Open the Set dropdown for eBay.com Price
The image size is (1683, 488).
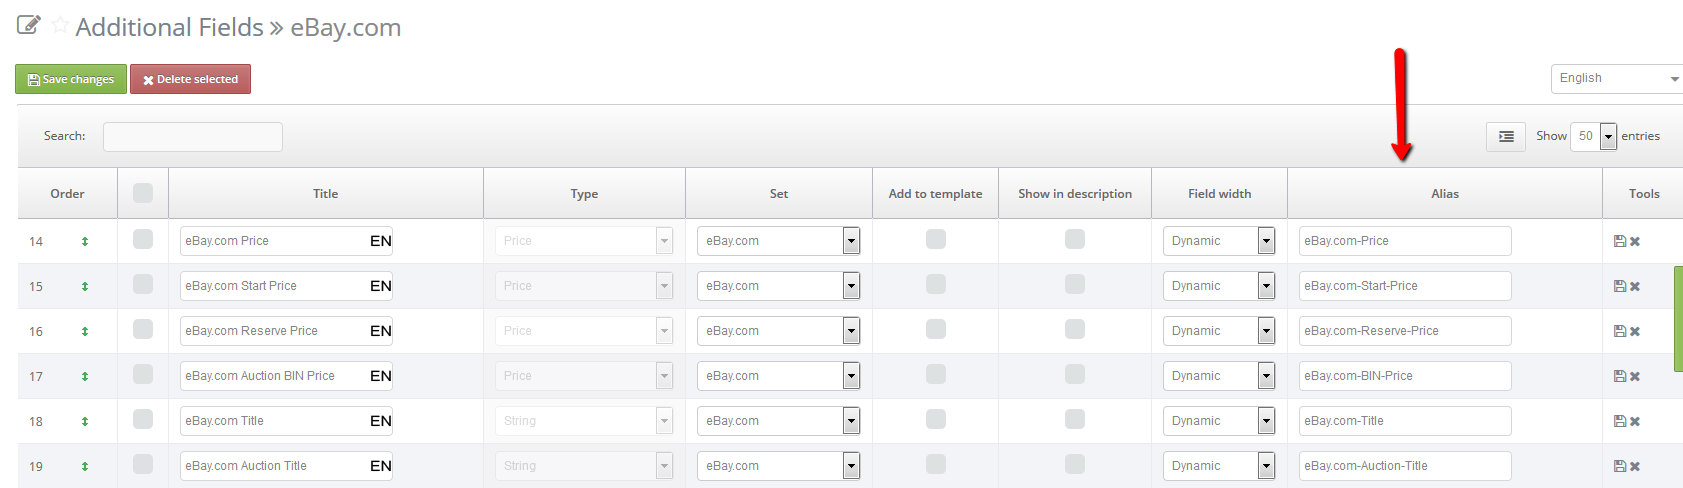pyautogui.click(x=779, y=241)
